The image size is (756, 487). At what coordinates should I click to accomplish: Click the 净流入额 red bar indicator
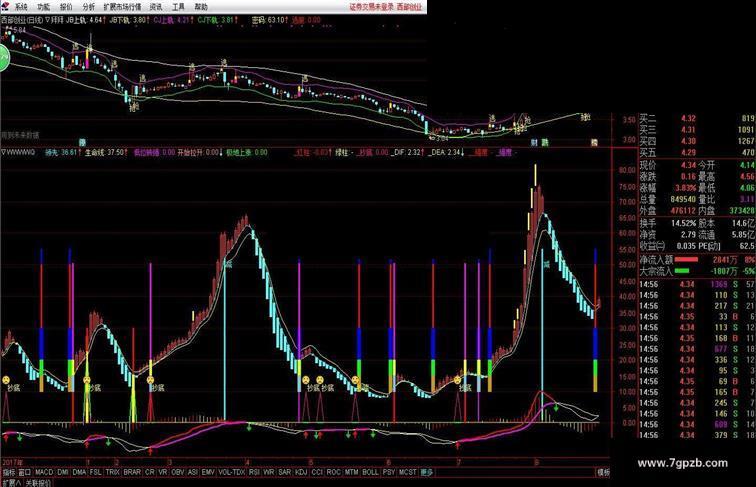pyautogui.click(x=686, y=259)
